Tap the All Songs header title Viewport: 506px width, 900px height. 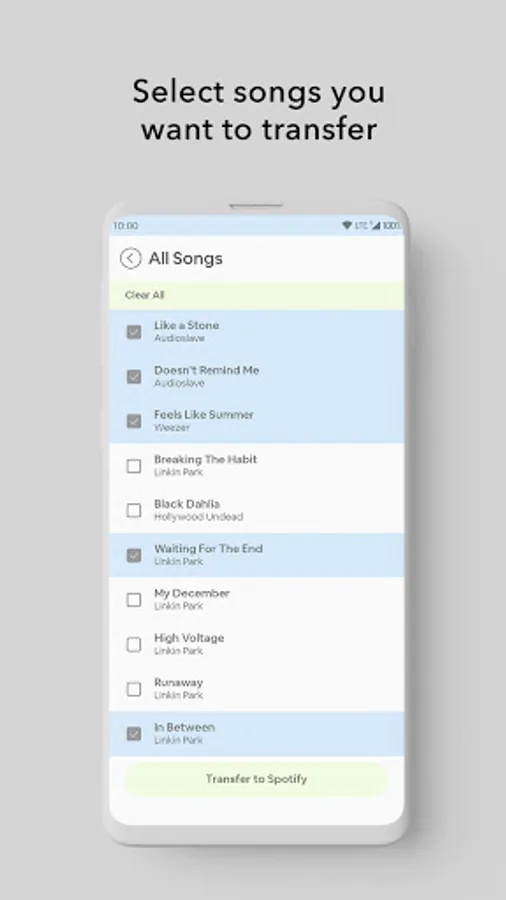185,258
